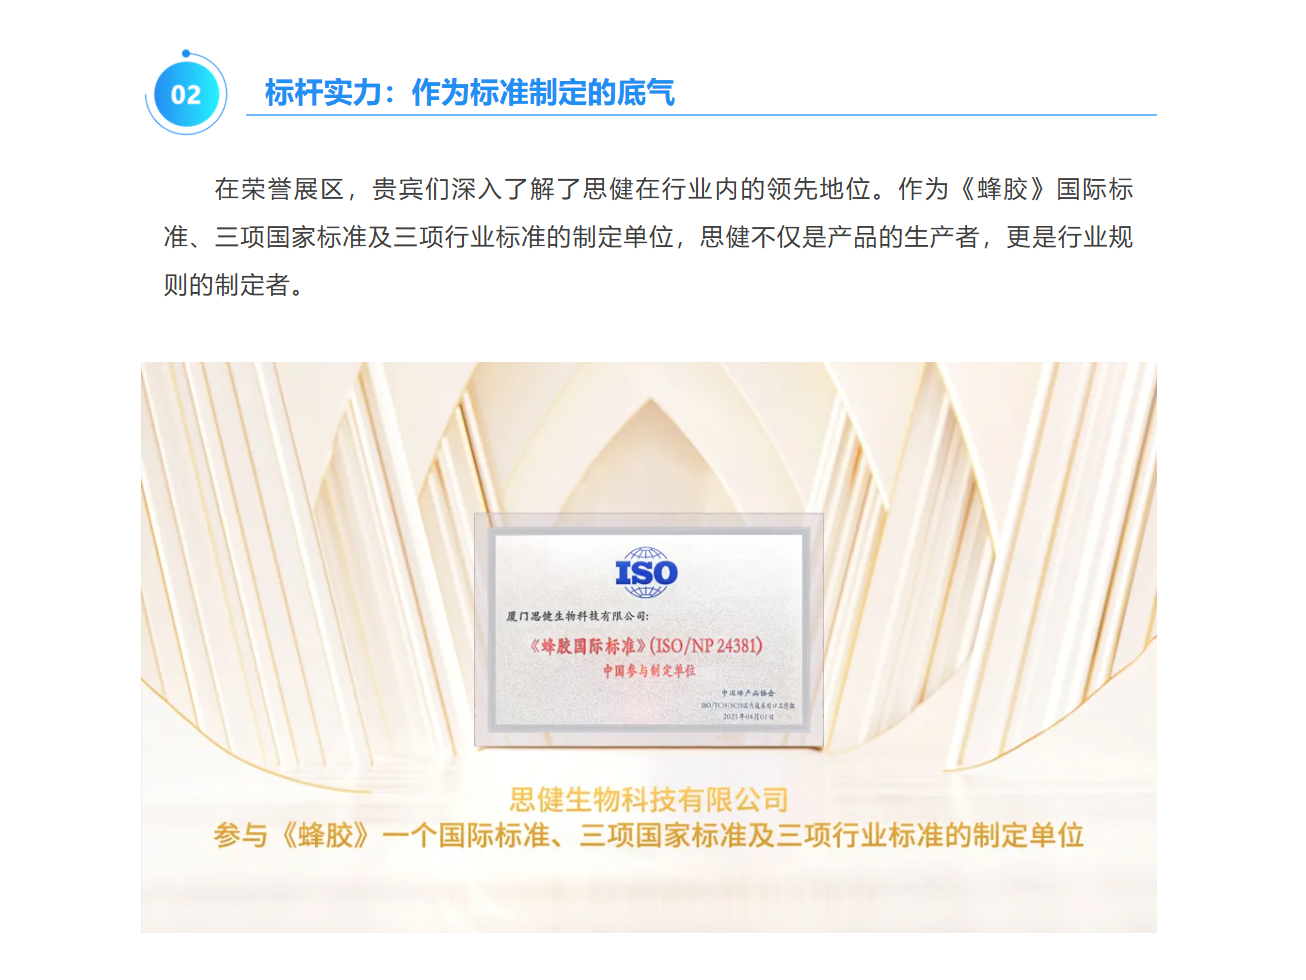Viewport: 1306px width, 980px height.
Task: Select 《蜂胶》 in the first paragraph line
Action: click(x=1002, y=189)
